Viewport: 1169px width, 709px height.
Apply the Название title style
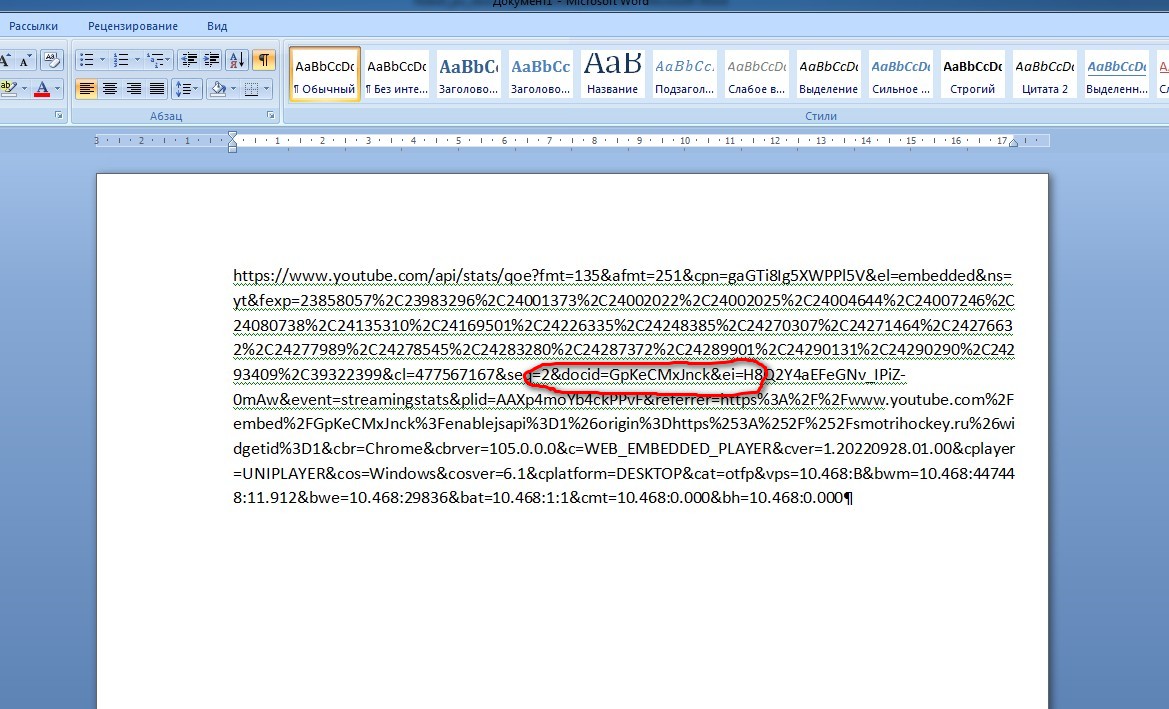[612, 74]
